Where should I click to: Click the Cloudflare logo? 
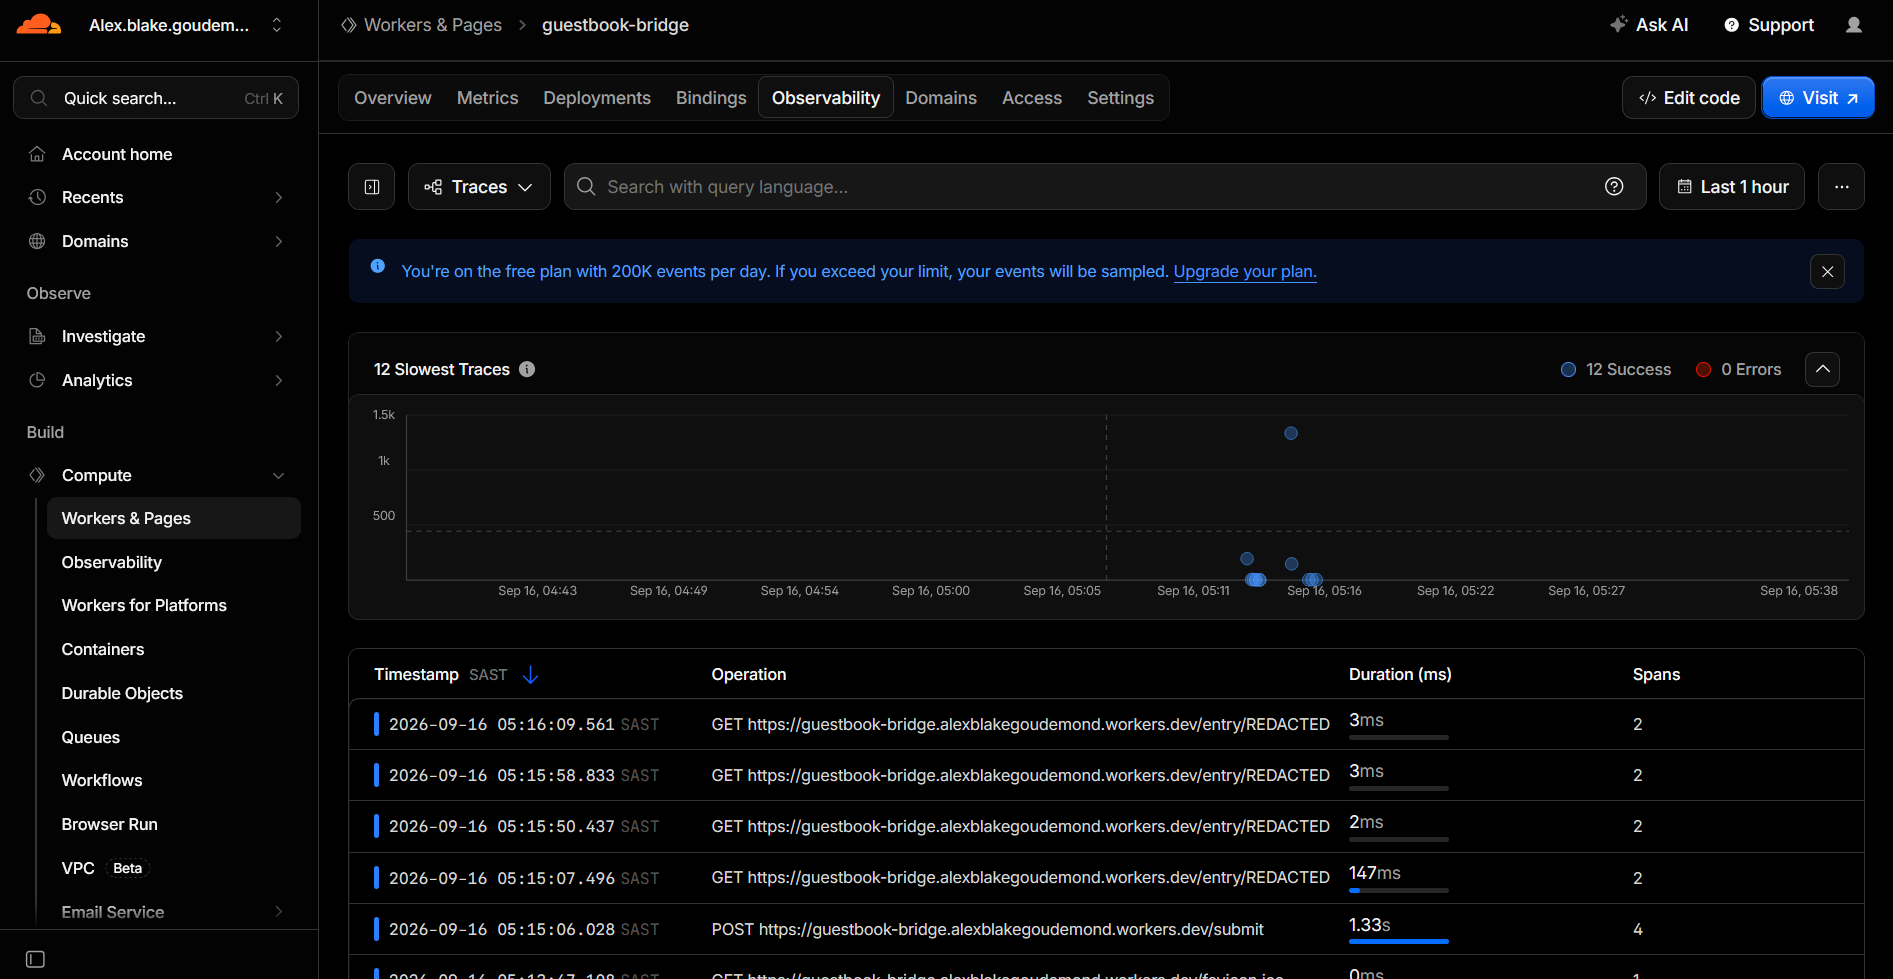point(39,25)
